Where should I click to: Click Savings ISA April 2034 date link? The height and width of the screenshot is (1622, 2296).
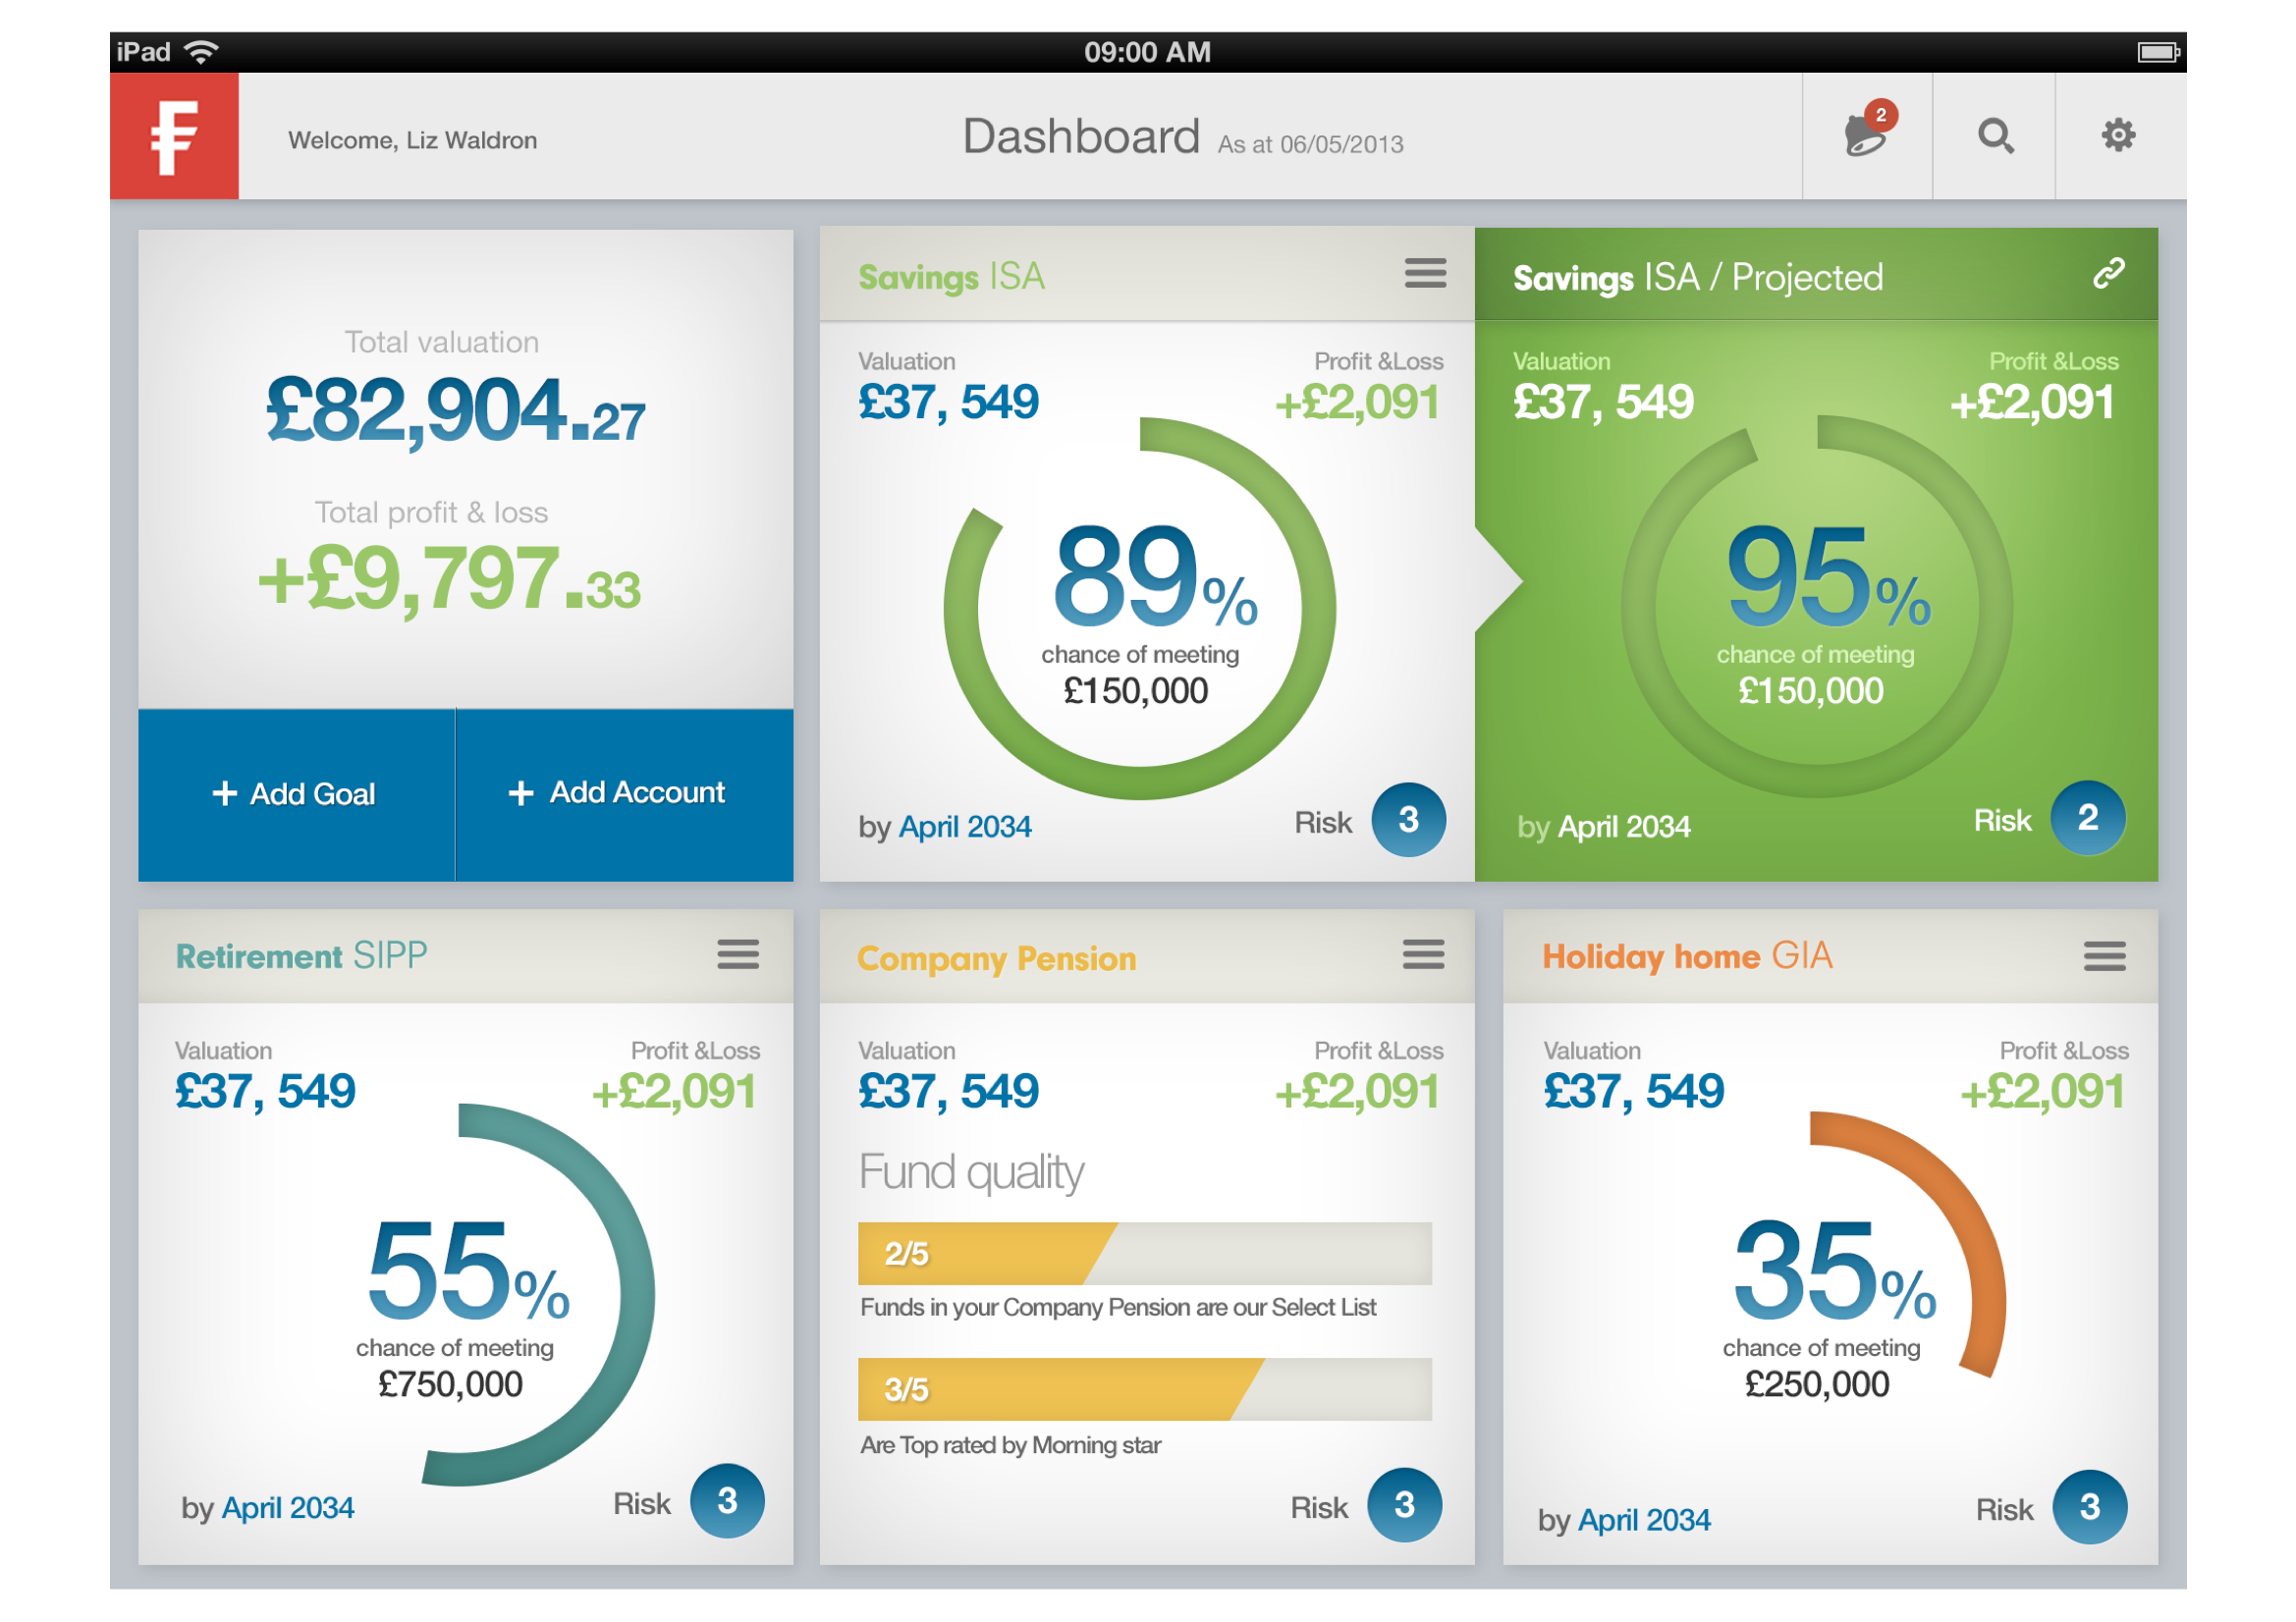coord(964,827)
